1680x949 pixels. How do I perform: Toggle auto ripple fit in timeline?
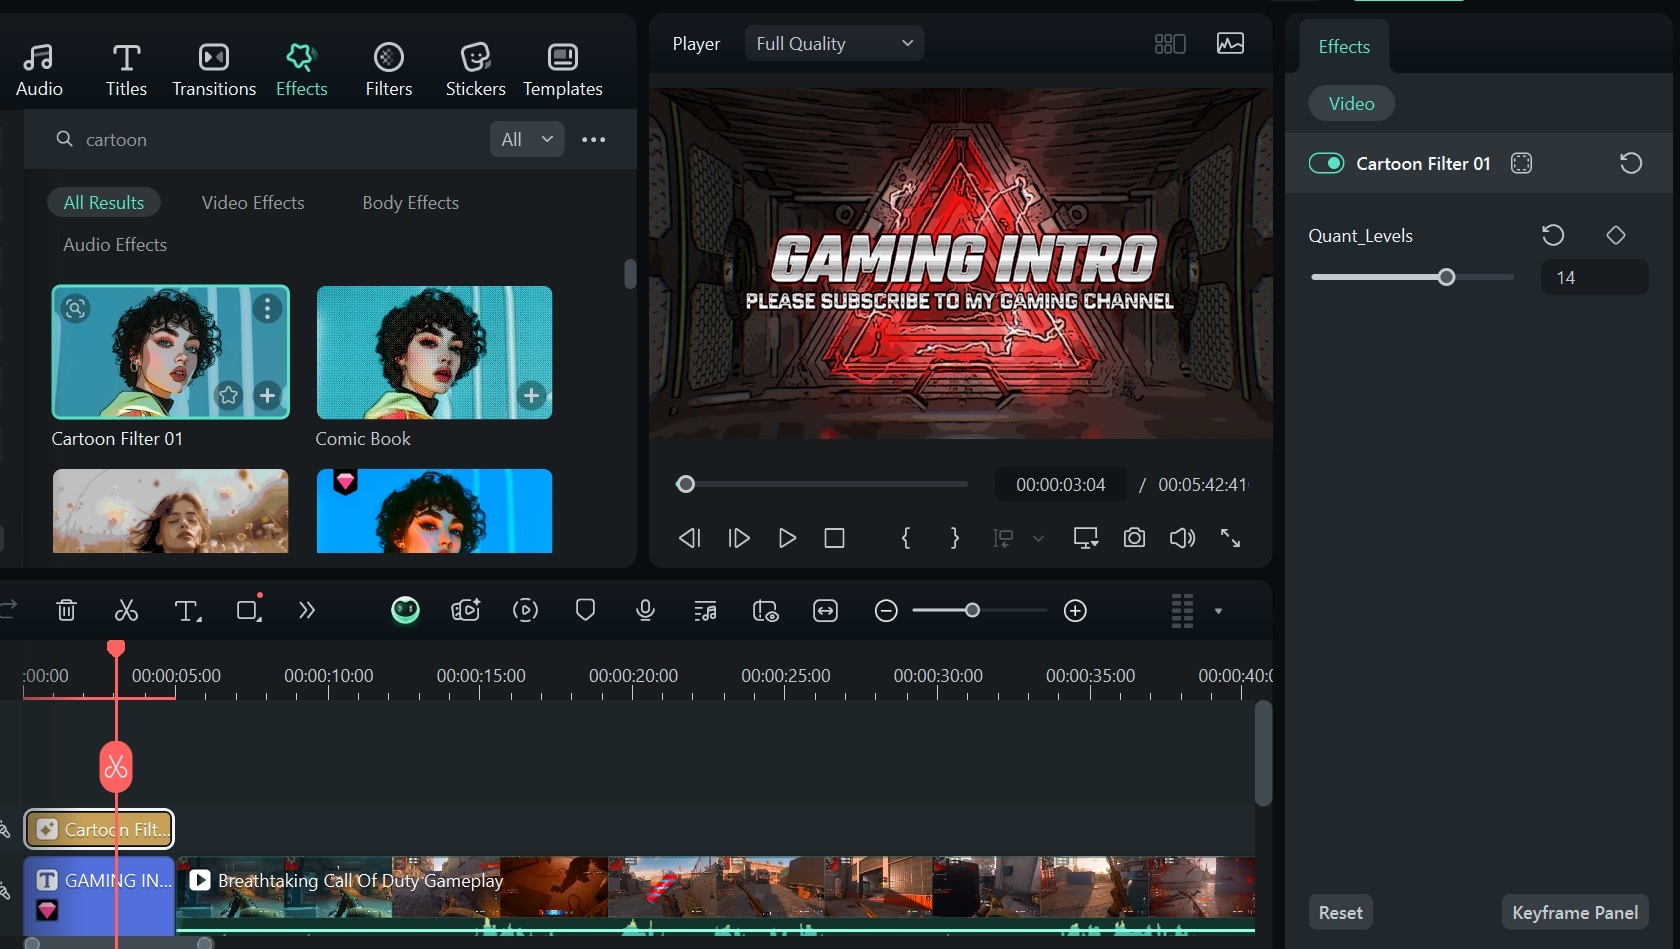coord(825,610)
